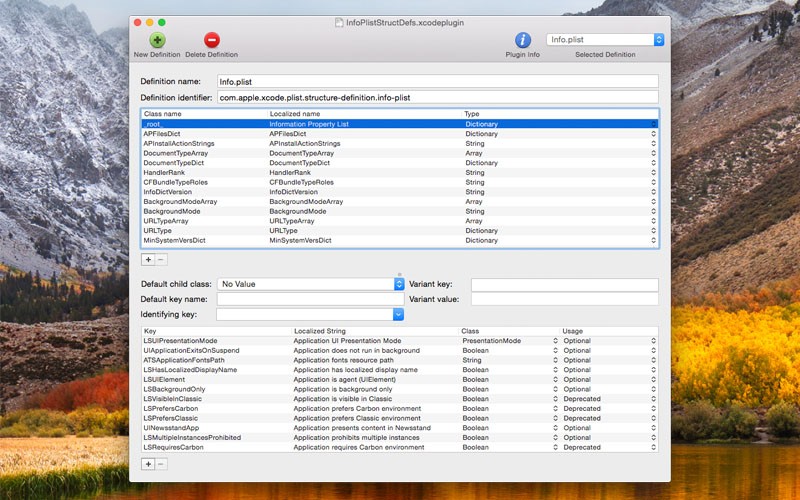Click the Variant value field
The height and width of the screenshot is (500, 800).
point(565,299)
